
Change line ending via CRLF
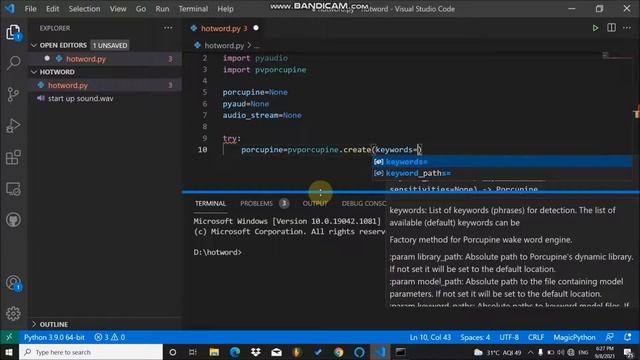pyautogui.click(x=536, y=337)
